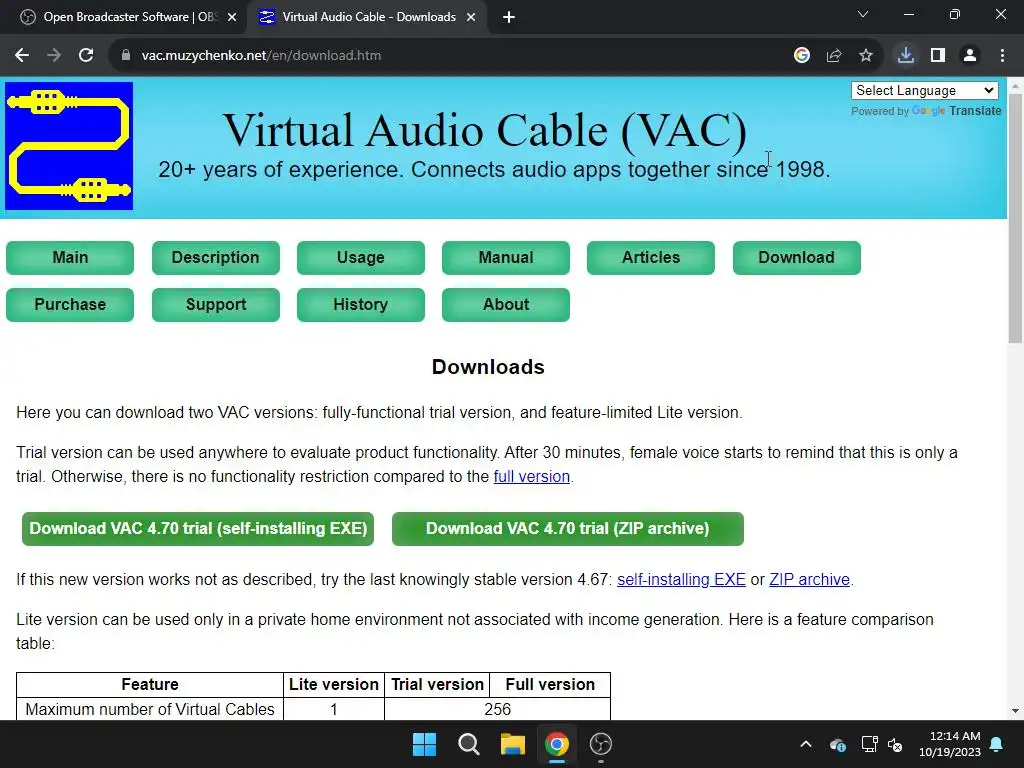Click the Download navigation button
This screenshot has width=1024, height=768.
[797, 257]
